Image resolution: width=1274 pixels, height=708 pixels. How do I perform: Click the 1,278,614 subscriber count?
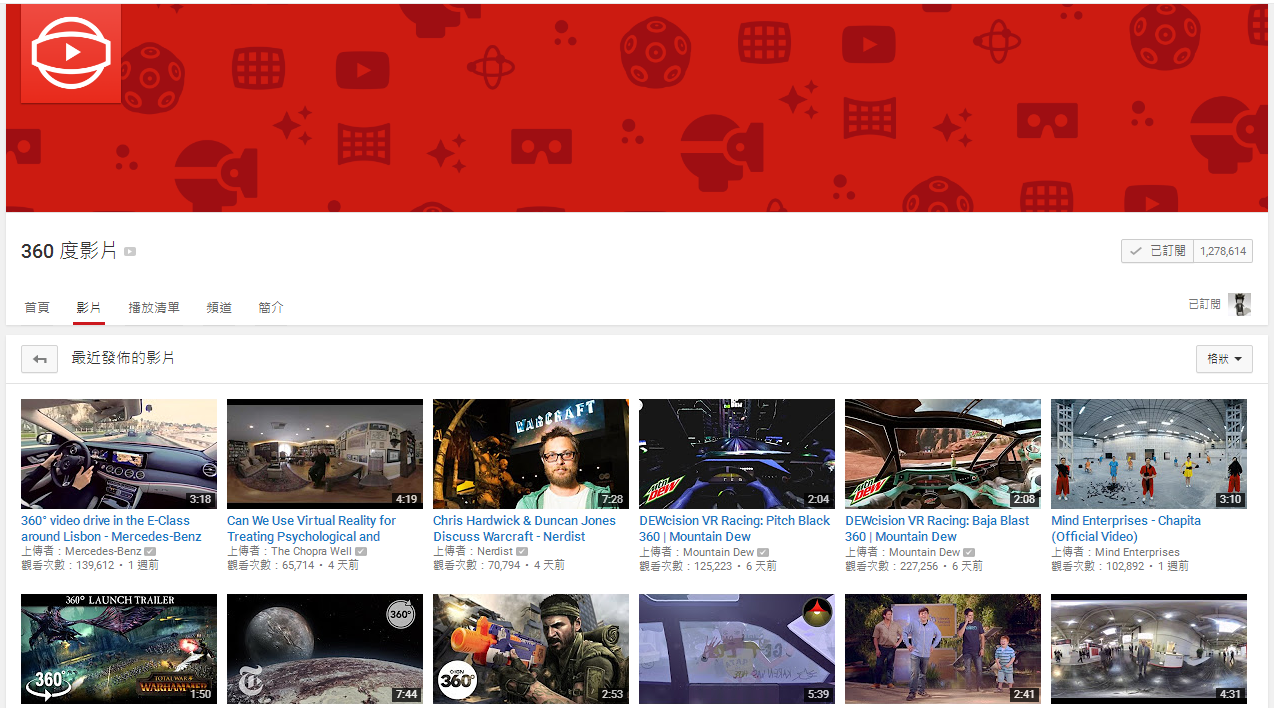[1223, 251]
